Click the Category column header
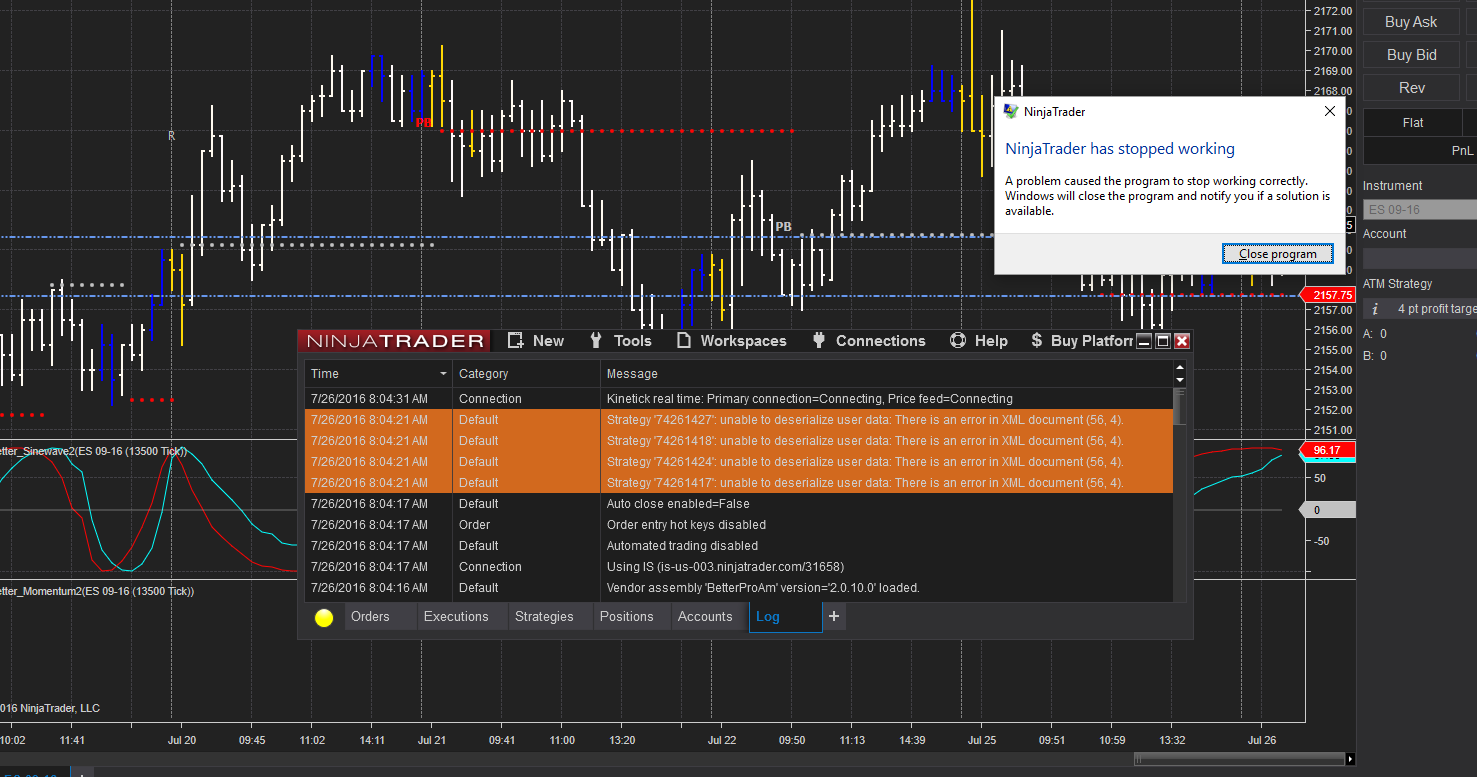The height and width of the screenshot is (777, 1477). pyautogui.click(x=526, y=374)
